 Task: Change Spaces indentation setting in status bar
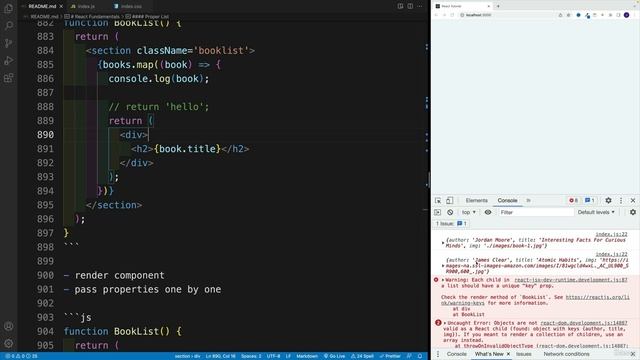point(251,356)
